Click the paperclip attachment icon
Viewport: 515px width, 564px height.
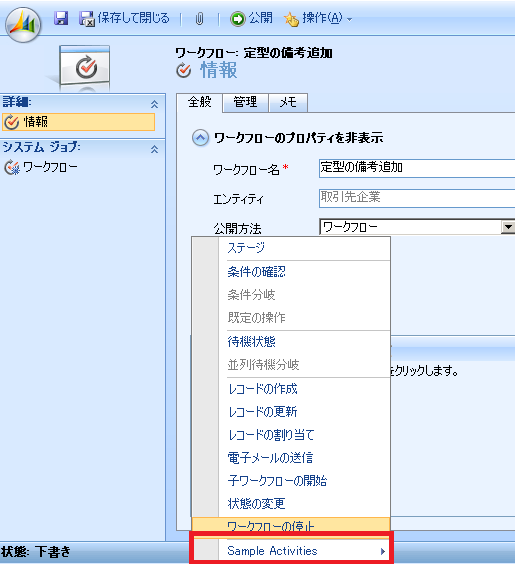pyautogui.click(x=199, y=19)
